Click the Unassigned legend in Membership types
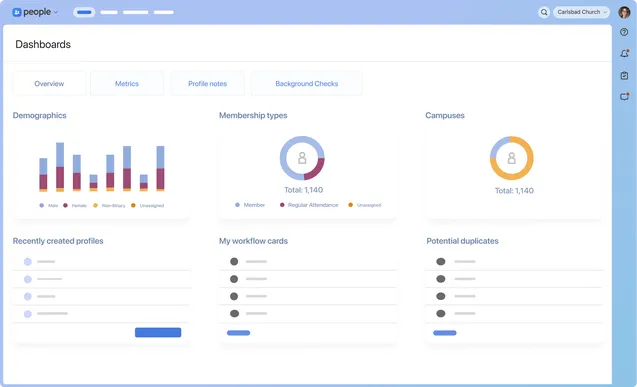 pyautogui.click(x=365, y=205)
